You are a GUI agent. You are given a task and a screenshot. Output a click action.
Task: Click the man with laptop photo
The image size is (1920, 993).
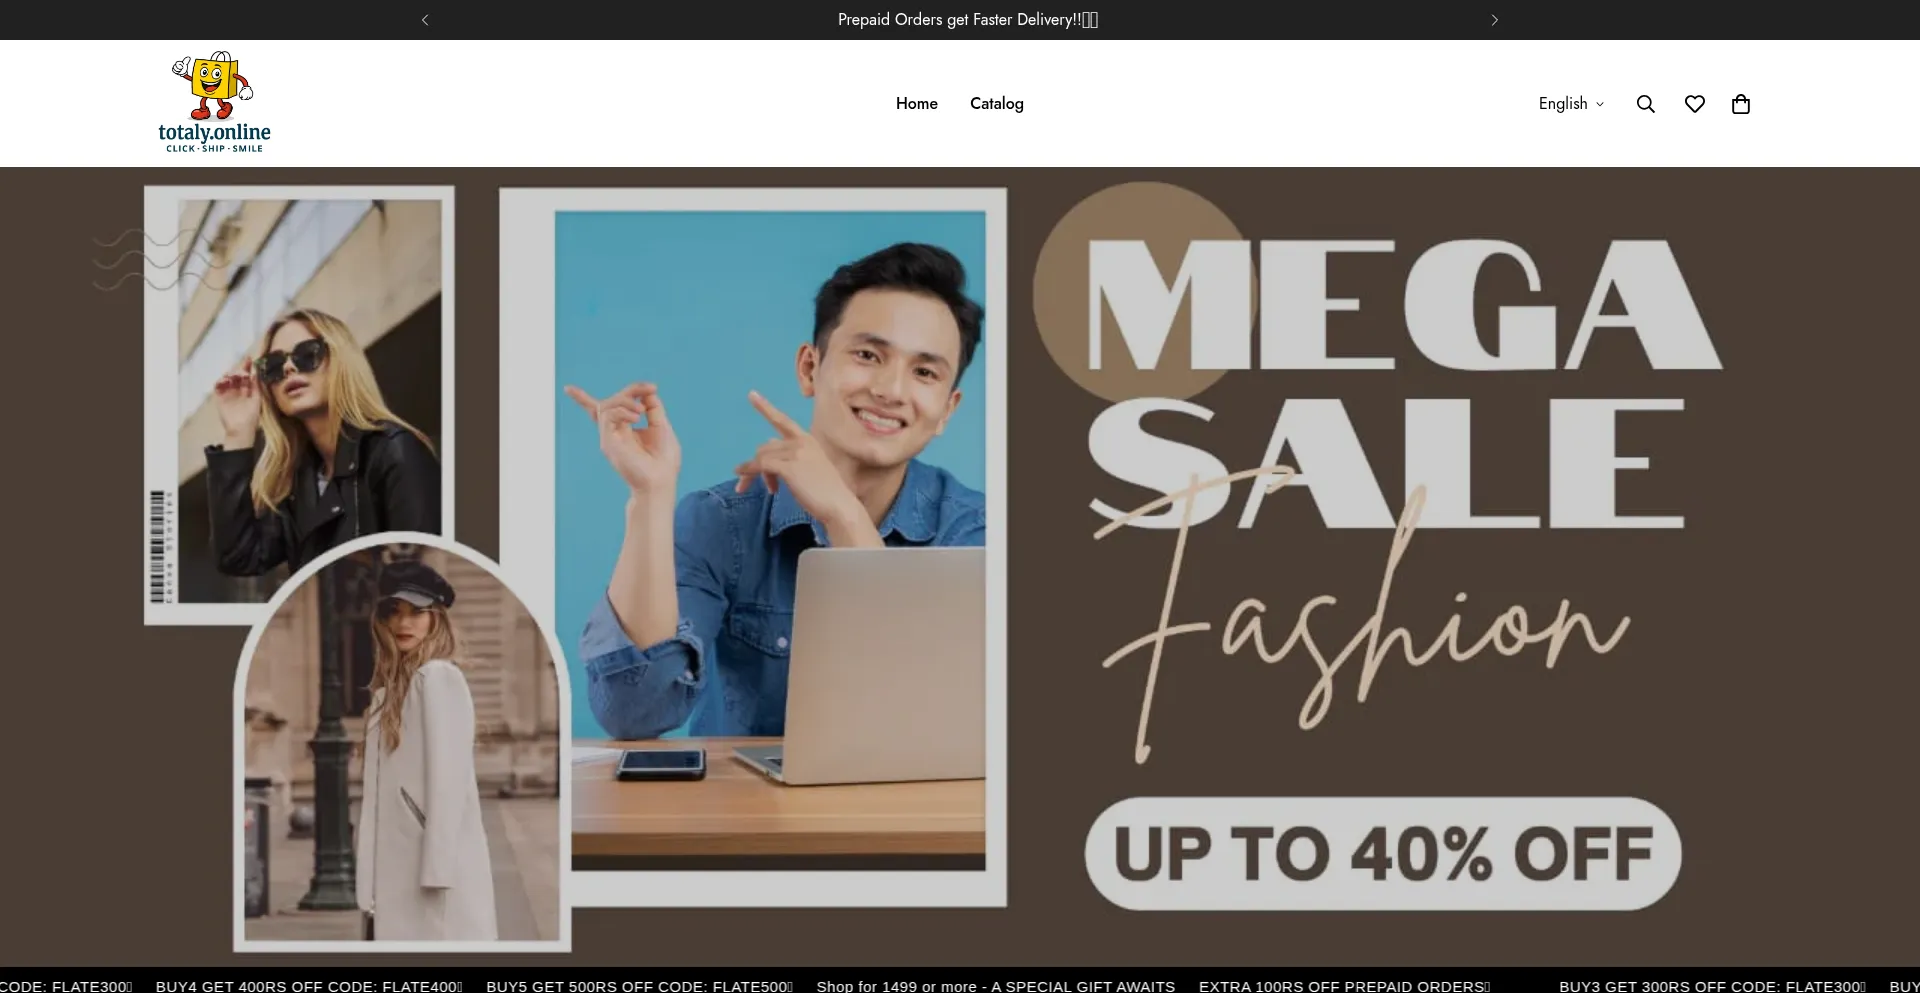coord(770,540)
